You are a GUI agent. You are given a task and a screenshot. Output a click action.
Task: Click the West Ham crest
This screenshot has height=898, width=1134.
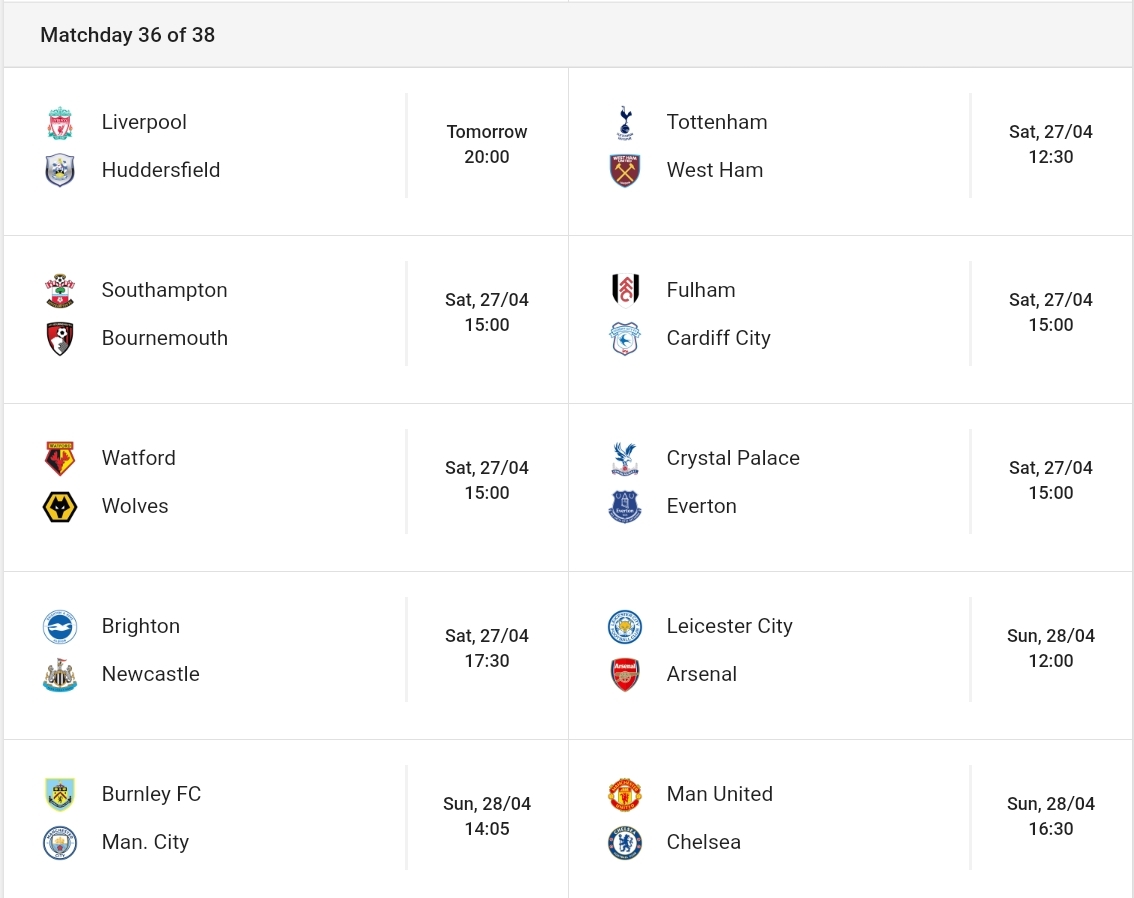pos(625,170)
